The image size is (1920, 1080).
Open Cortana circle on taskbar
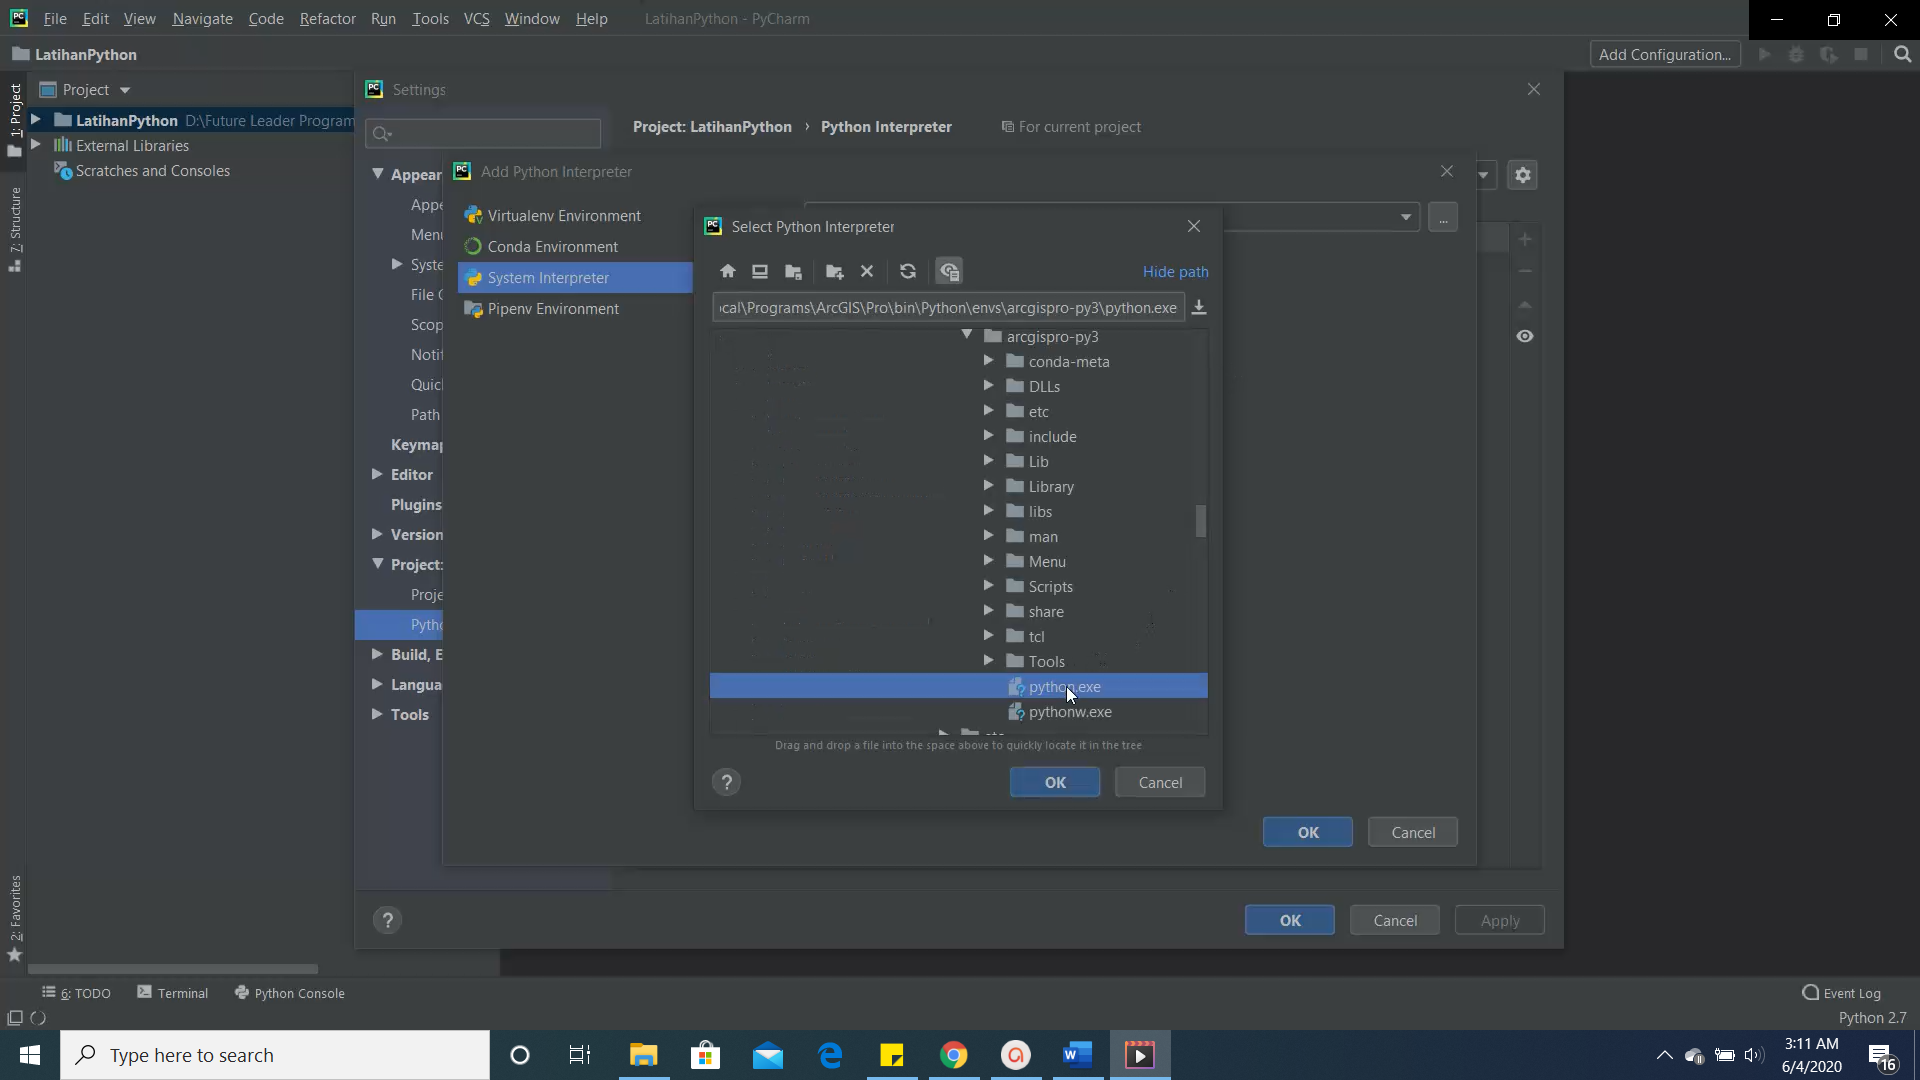[x=519, y=1055]
